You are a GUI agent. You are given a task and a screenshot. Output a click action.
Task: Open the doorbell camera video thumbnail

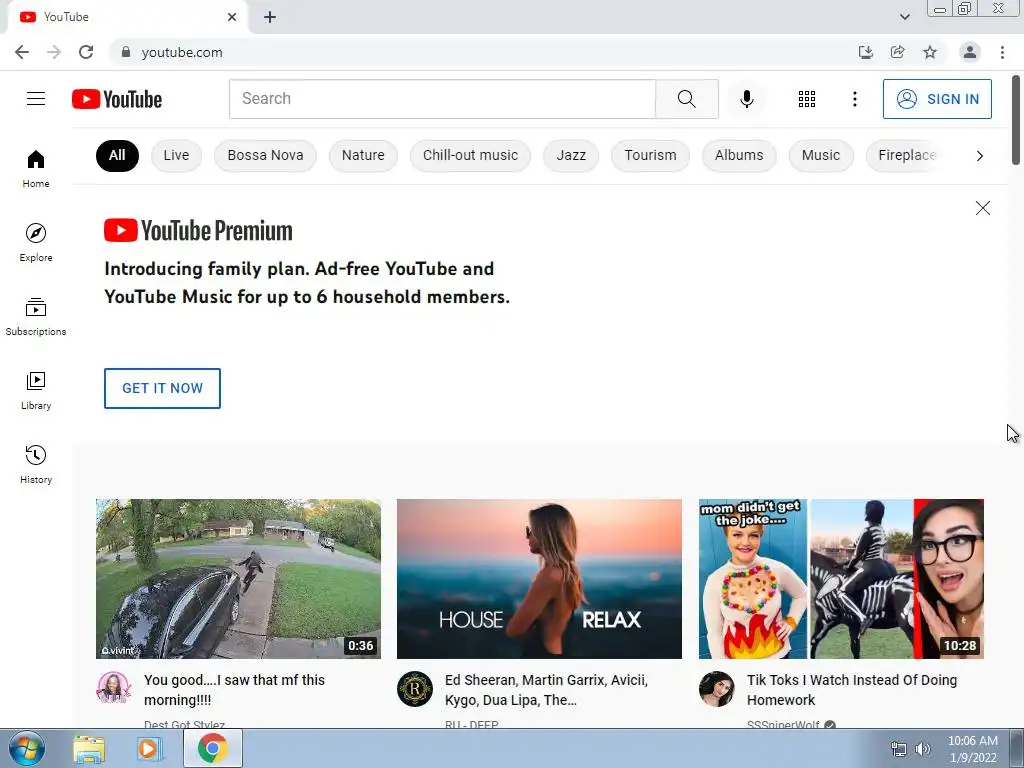point(238,579)
